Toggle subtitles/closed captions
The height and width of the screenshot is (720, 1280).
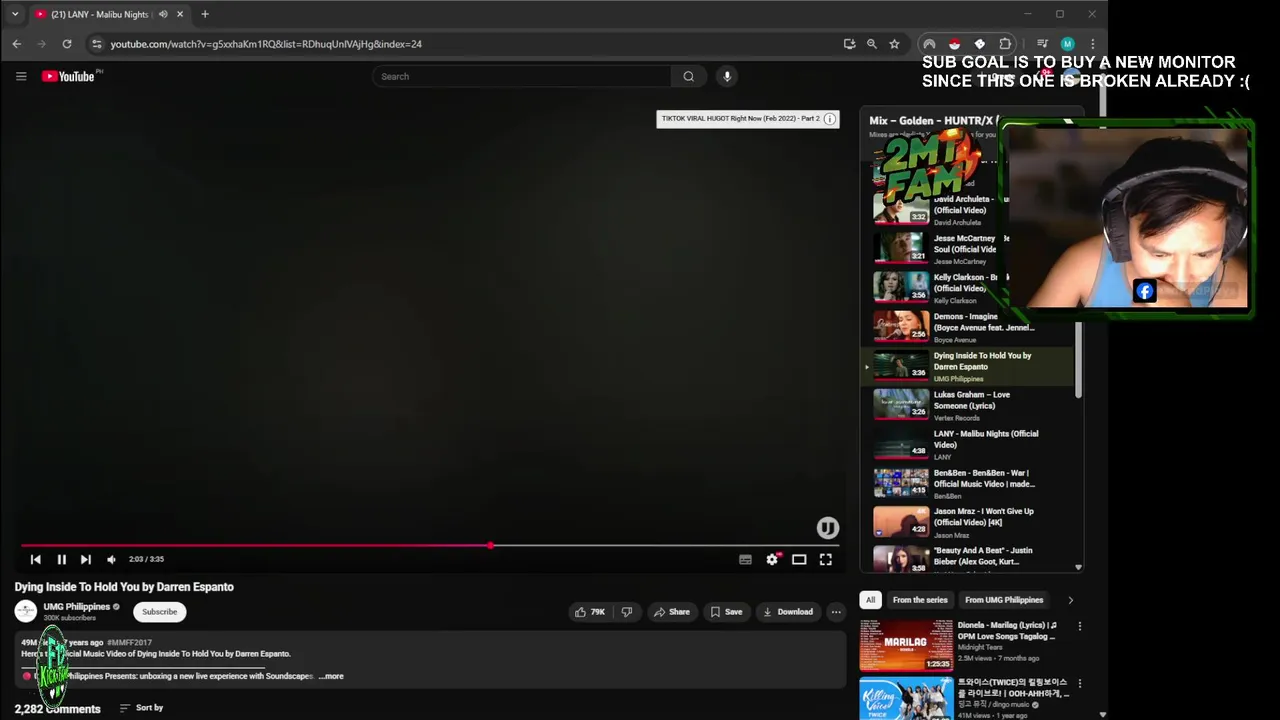point(745,559)
